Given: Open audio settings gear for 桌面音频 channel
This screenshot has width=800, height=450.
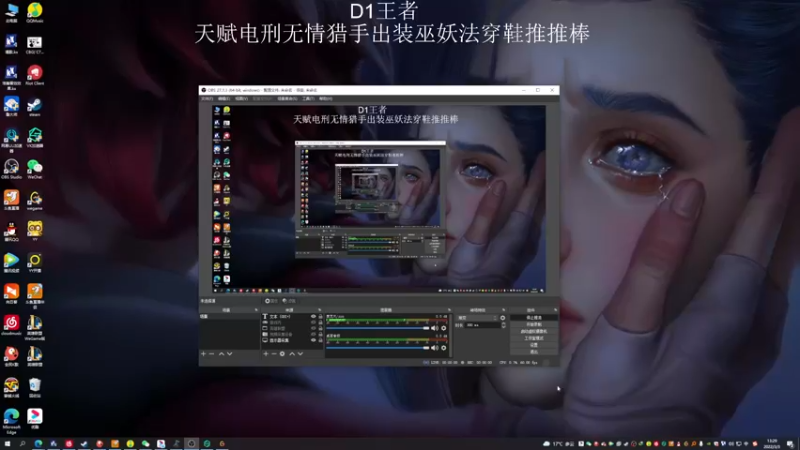Looking at the screenshot, I should point(444,348).
